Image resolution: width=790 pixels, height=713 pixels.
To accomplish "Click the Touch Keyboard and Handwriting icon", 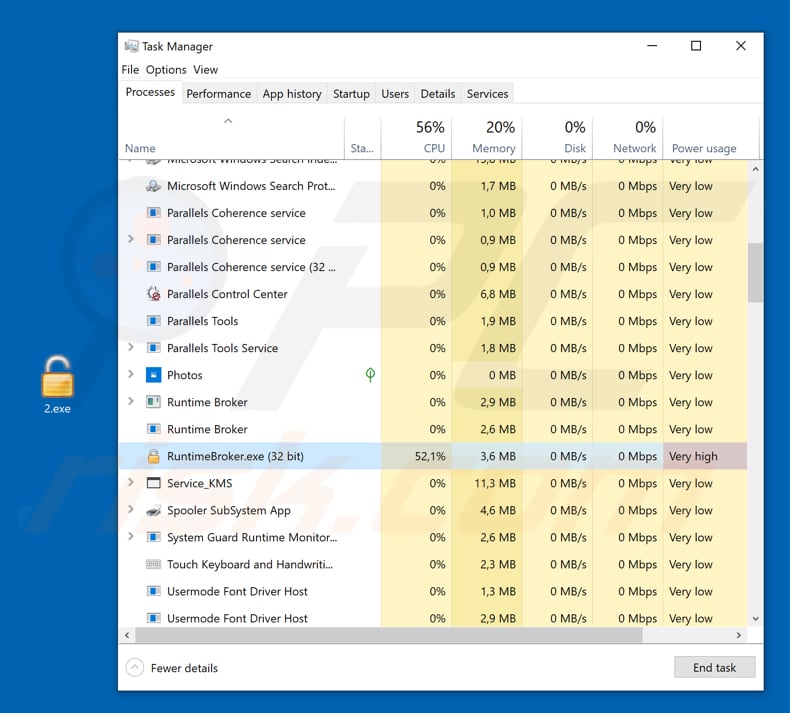I will click(154, 564).
